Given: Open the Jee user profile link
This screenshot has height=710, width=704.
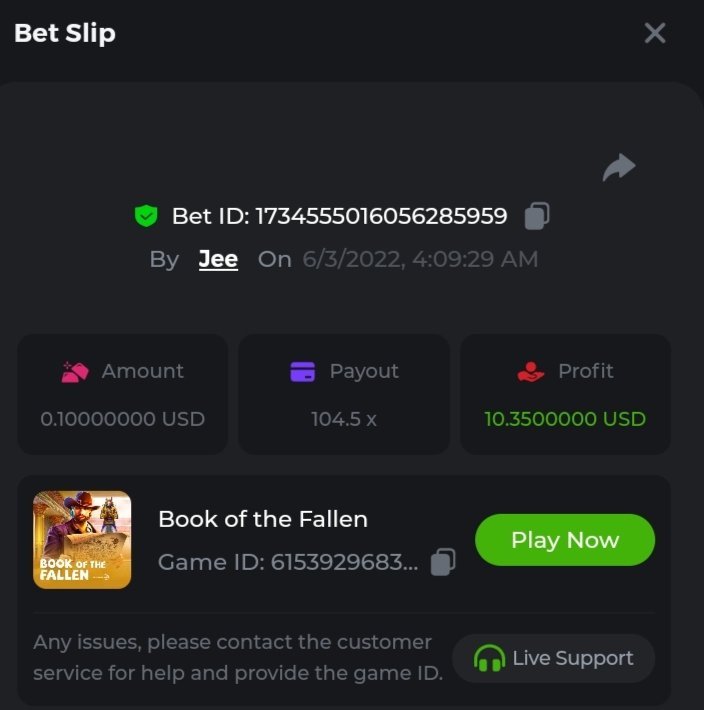Looking at the screenshot, I should tap(218, 259).
